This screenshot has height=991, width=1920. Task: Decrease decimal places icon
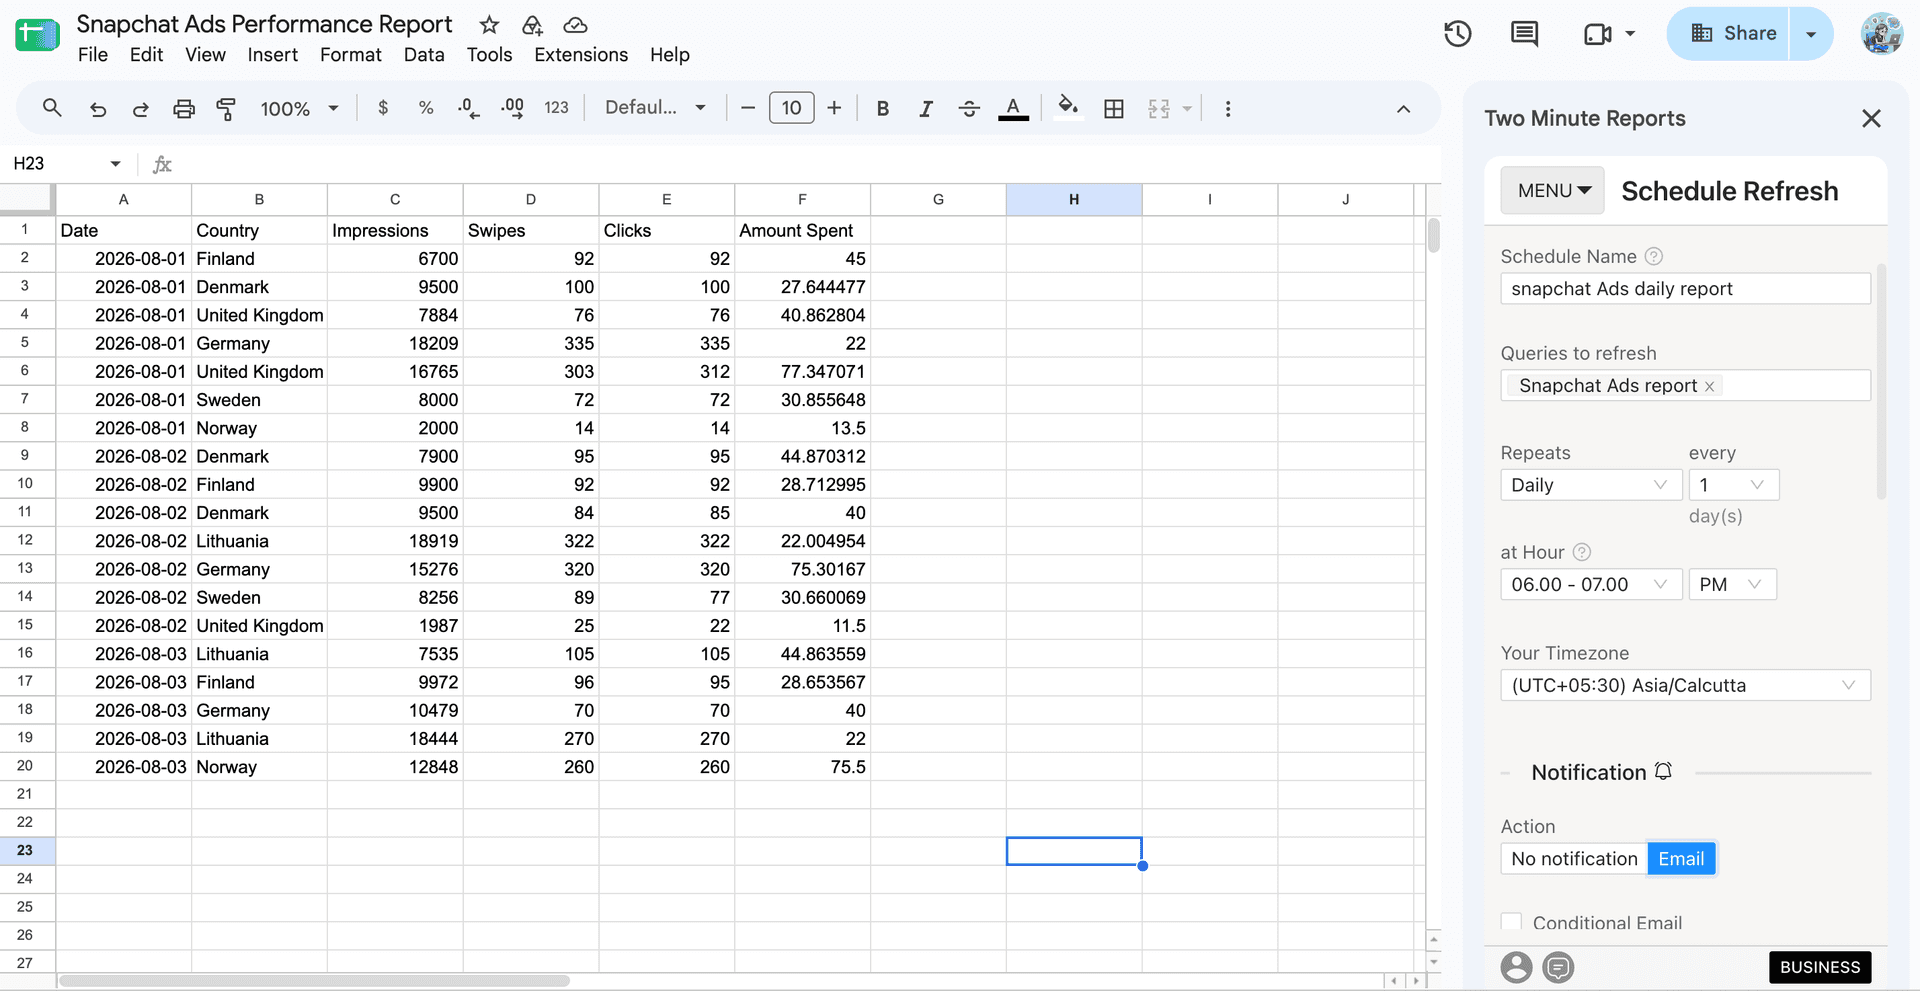[469, 108]
